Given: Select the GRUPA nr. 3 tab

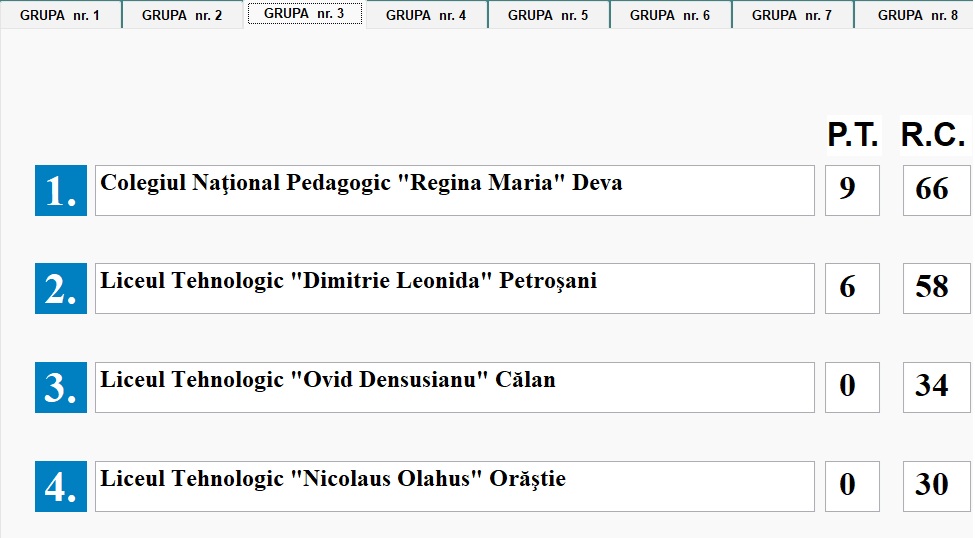Looking at the screenshot, I should click(304, 14).
